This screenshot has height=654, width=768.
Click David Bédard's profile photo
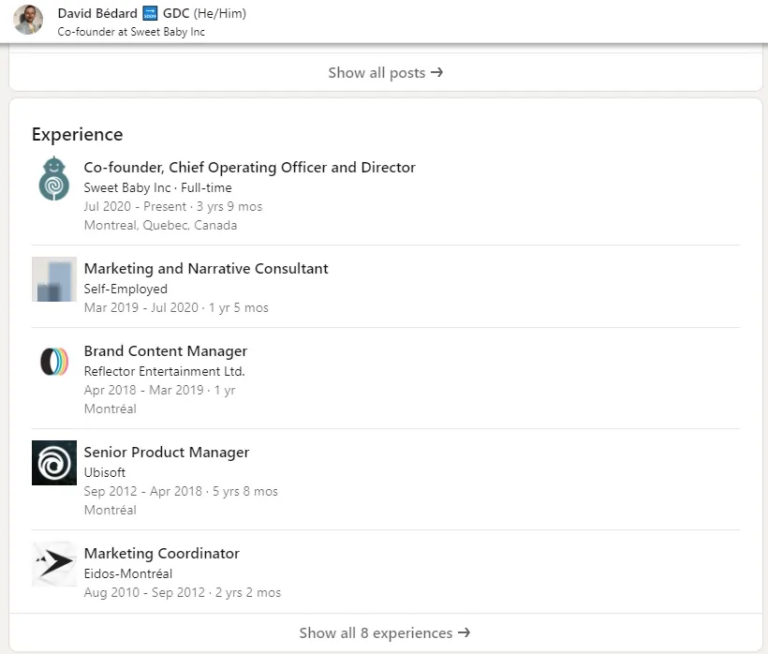pyautogui.click(x=28, y=20)
